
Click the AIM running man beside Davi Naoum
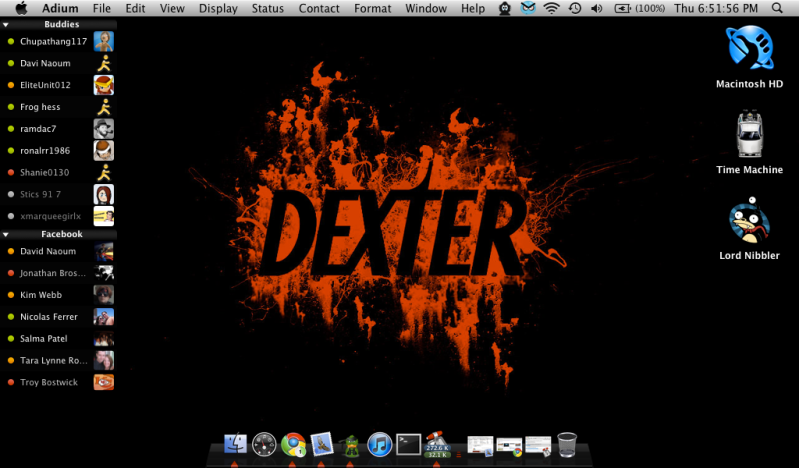(104, 63)
